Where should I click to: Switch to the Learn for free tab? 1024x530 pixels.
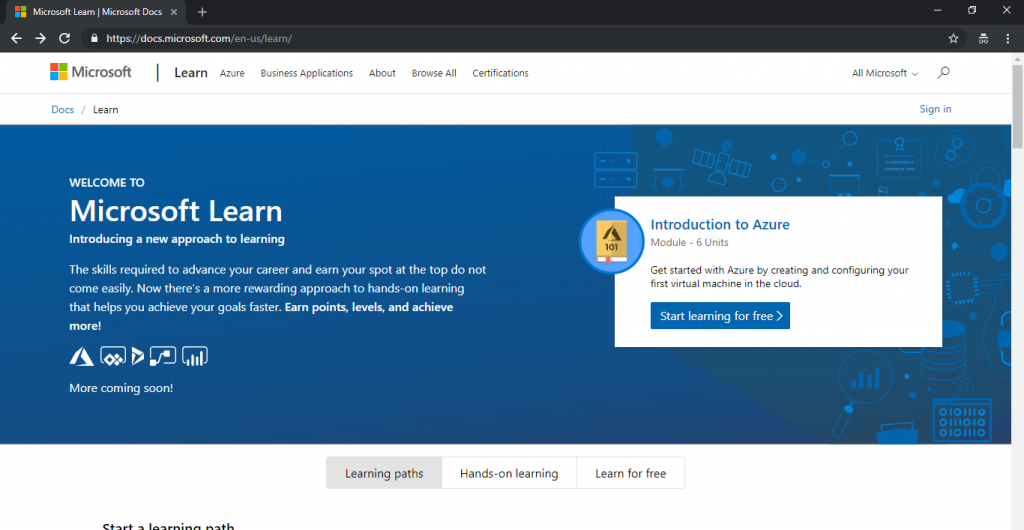pos(630,473)
